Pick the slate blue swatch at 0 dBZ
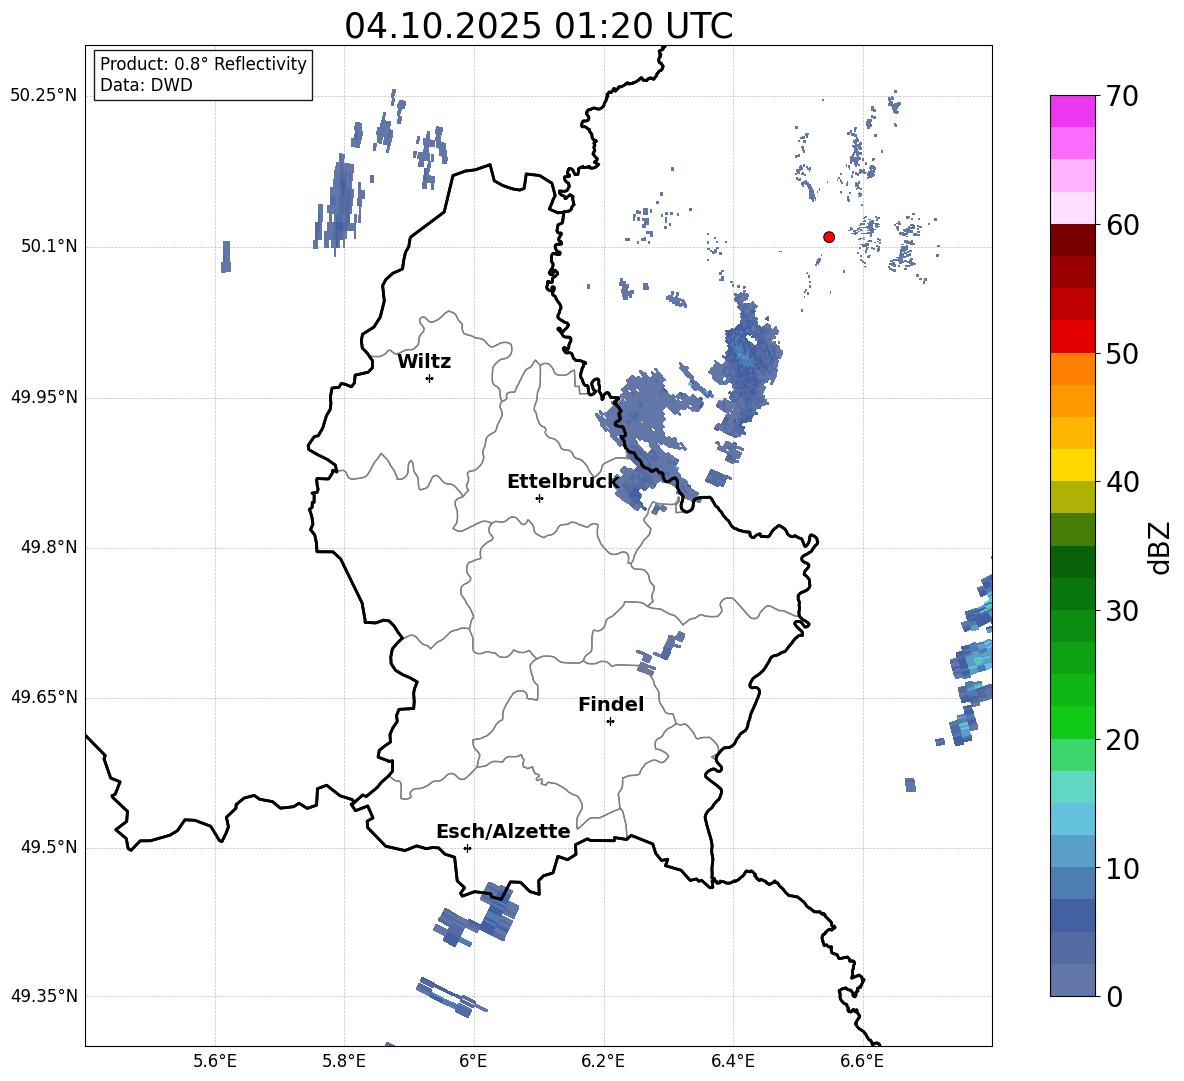This screenshot has width=1184, height=1081. (x=1073, y=980)
